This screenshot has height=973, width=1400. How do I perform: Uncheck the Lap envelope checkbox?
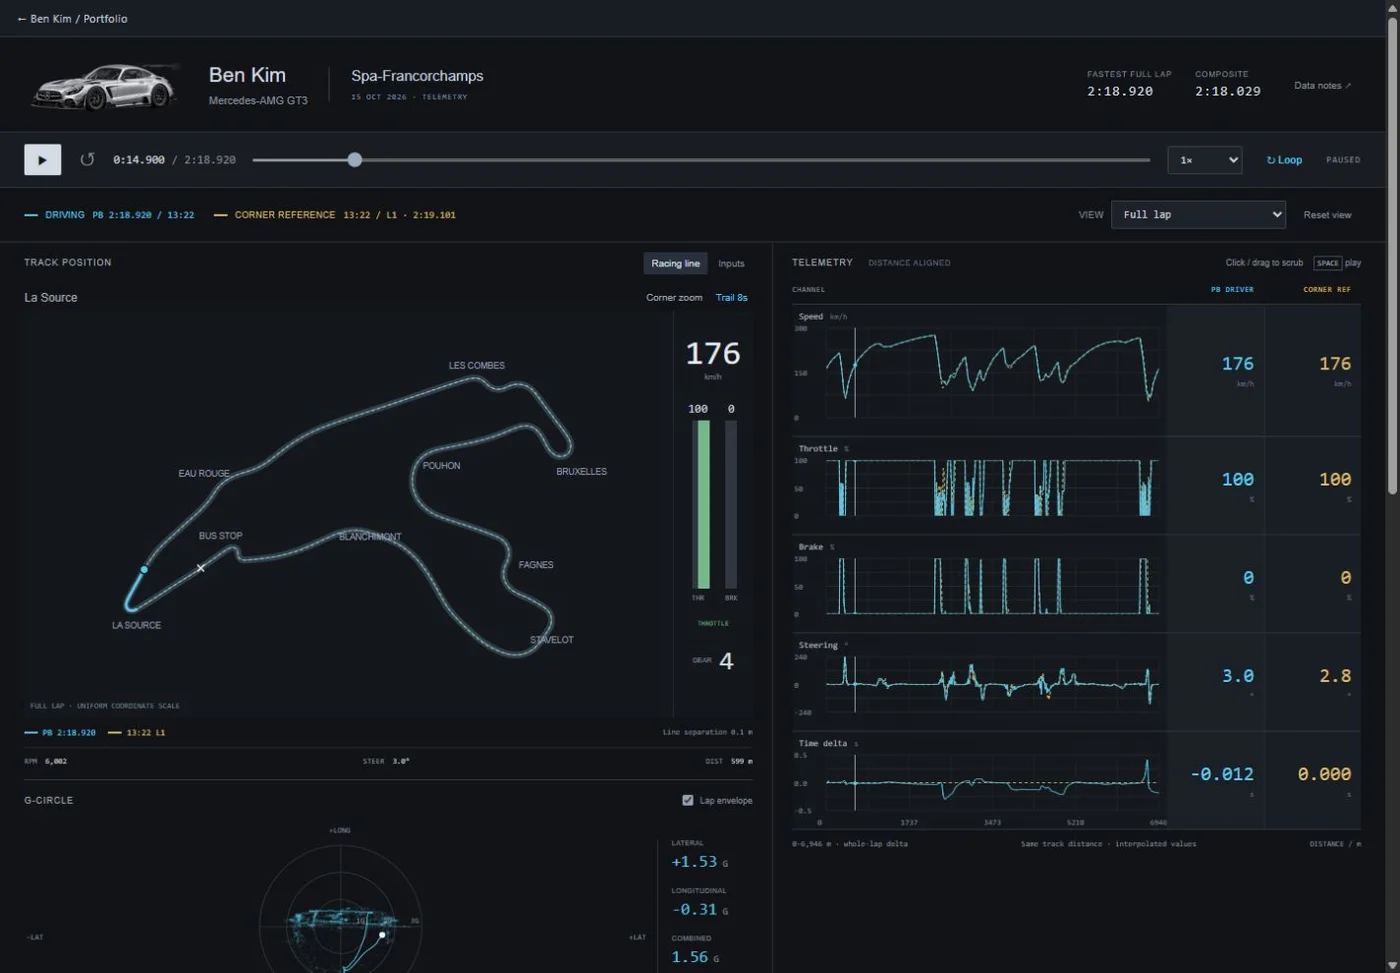click(687, 800)
